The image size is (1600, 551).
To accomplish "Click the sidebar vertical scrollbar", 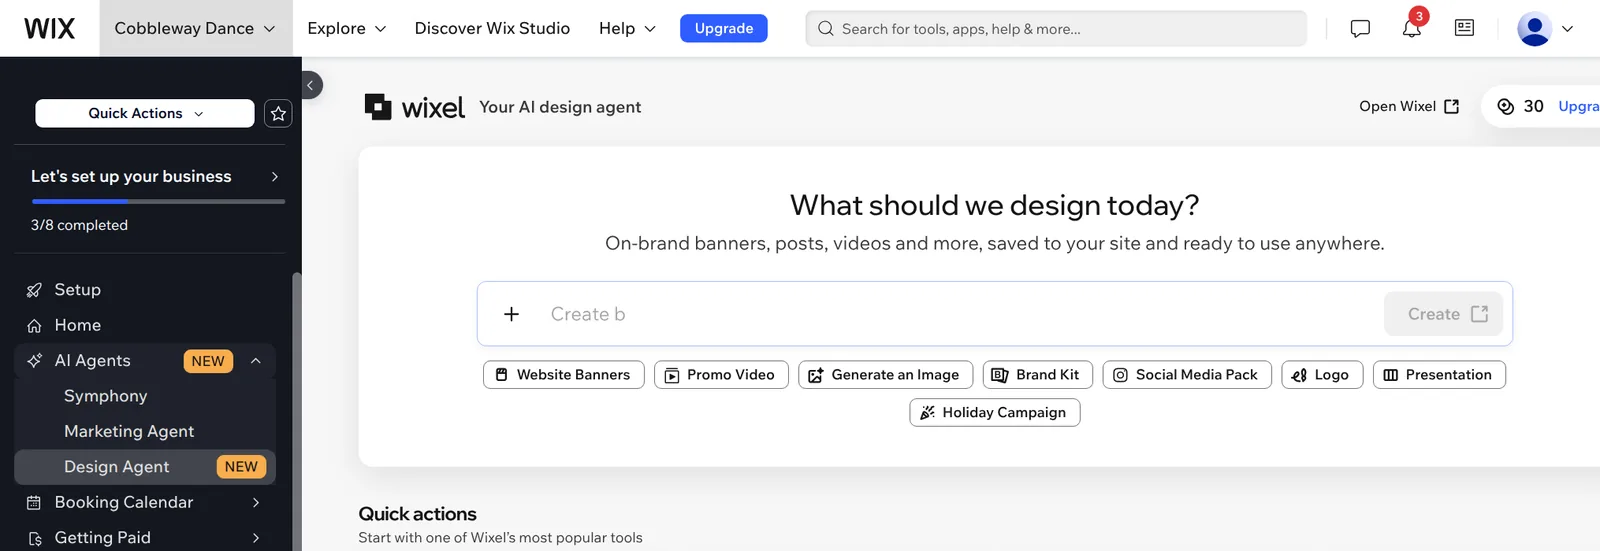I will [x=296, y=410].
